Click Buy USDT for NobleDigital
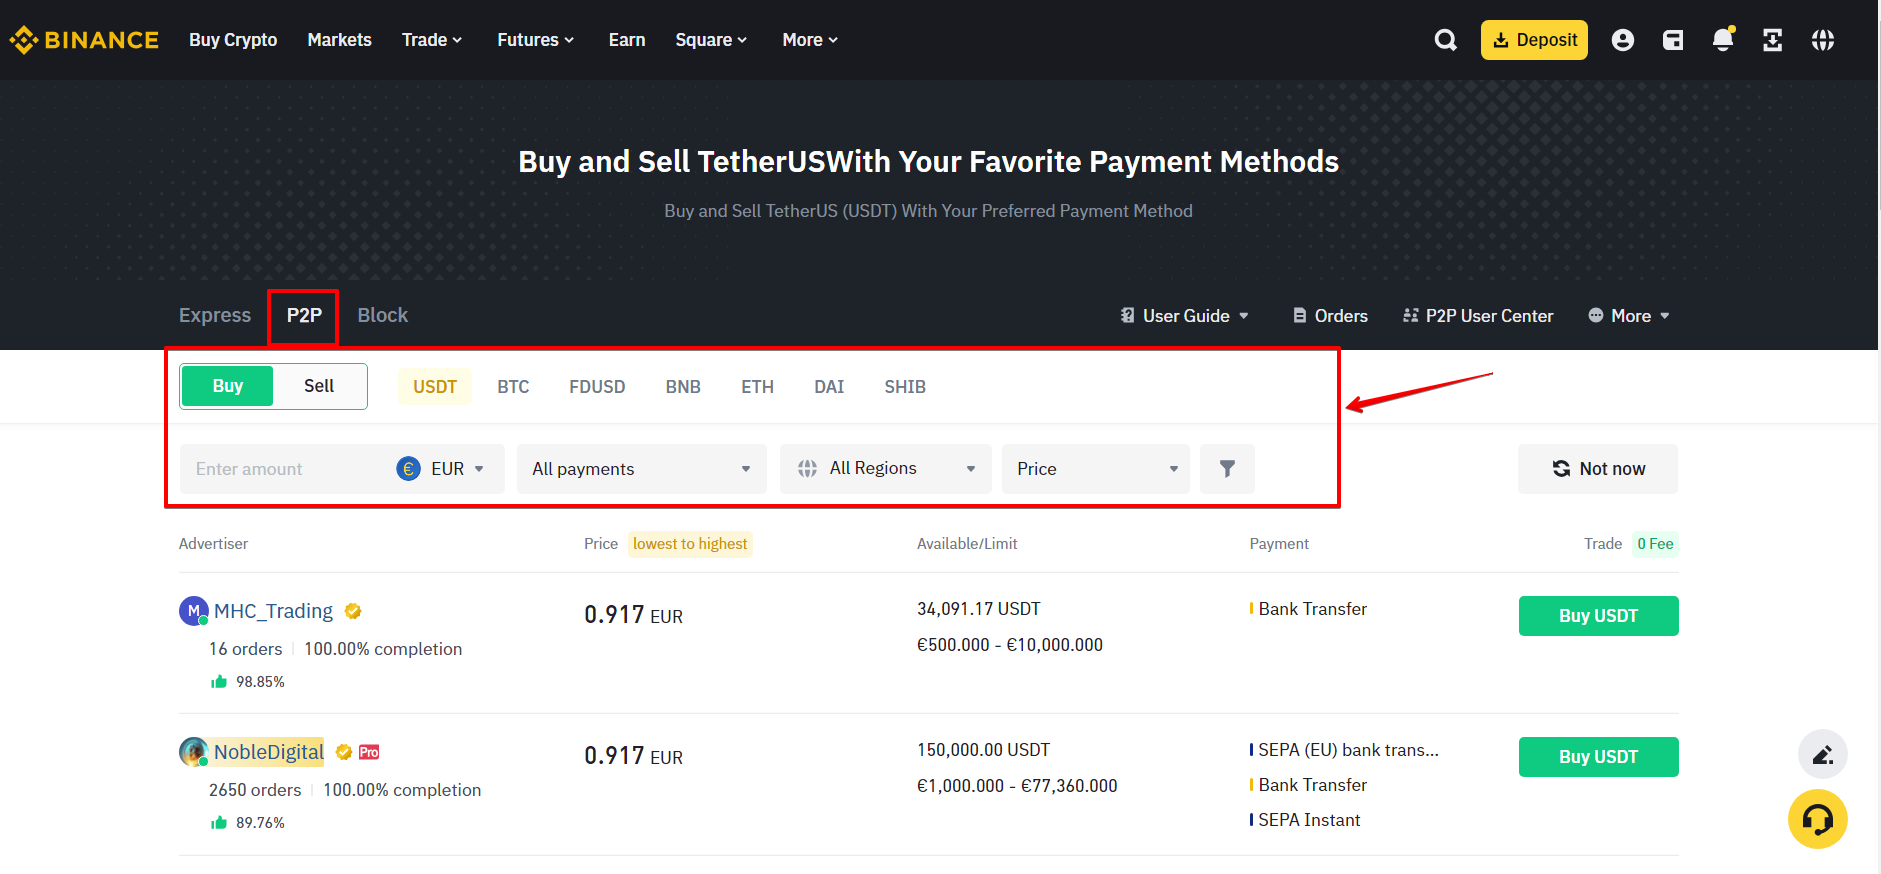 (1598, 757)
